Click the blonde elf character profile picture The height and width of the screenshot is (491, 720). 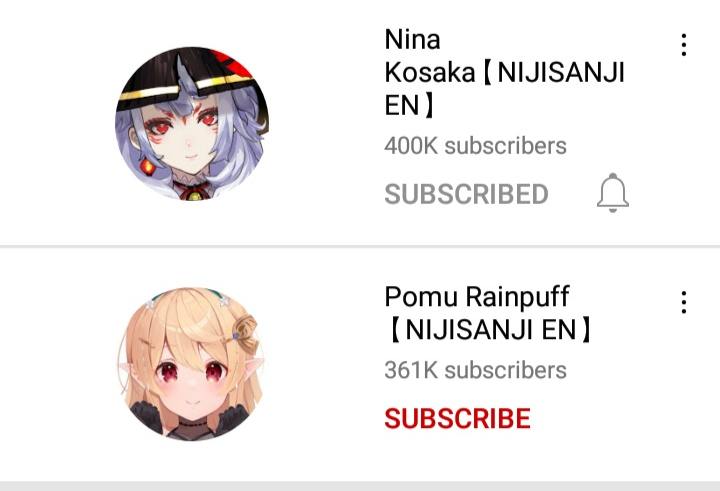click(x=192, y=364)
